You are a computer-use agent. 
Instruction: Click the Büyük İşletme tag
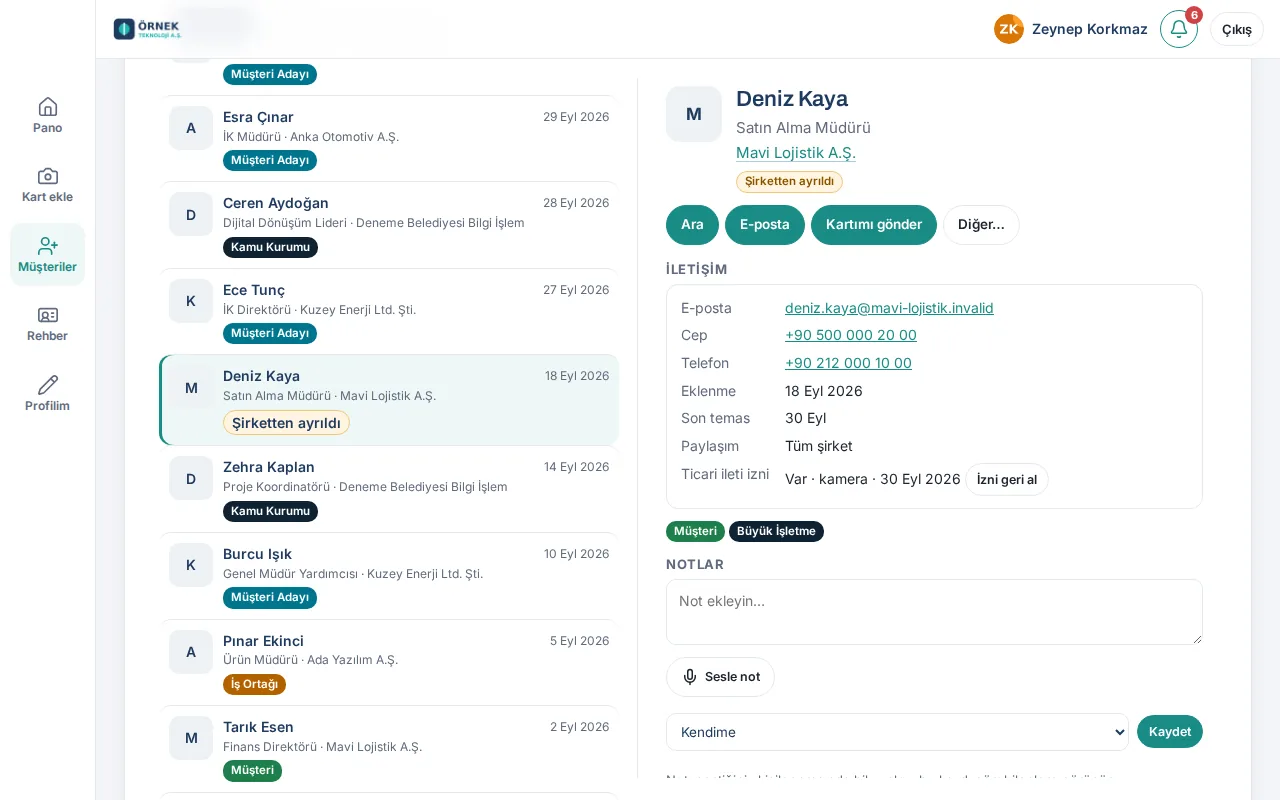776,531
